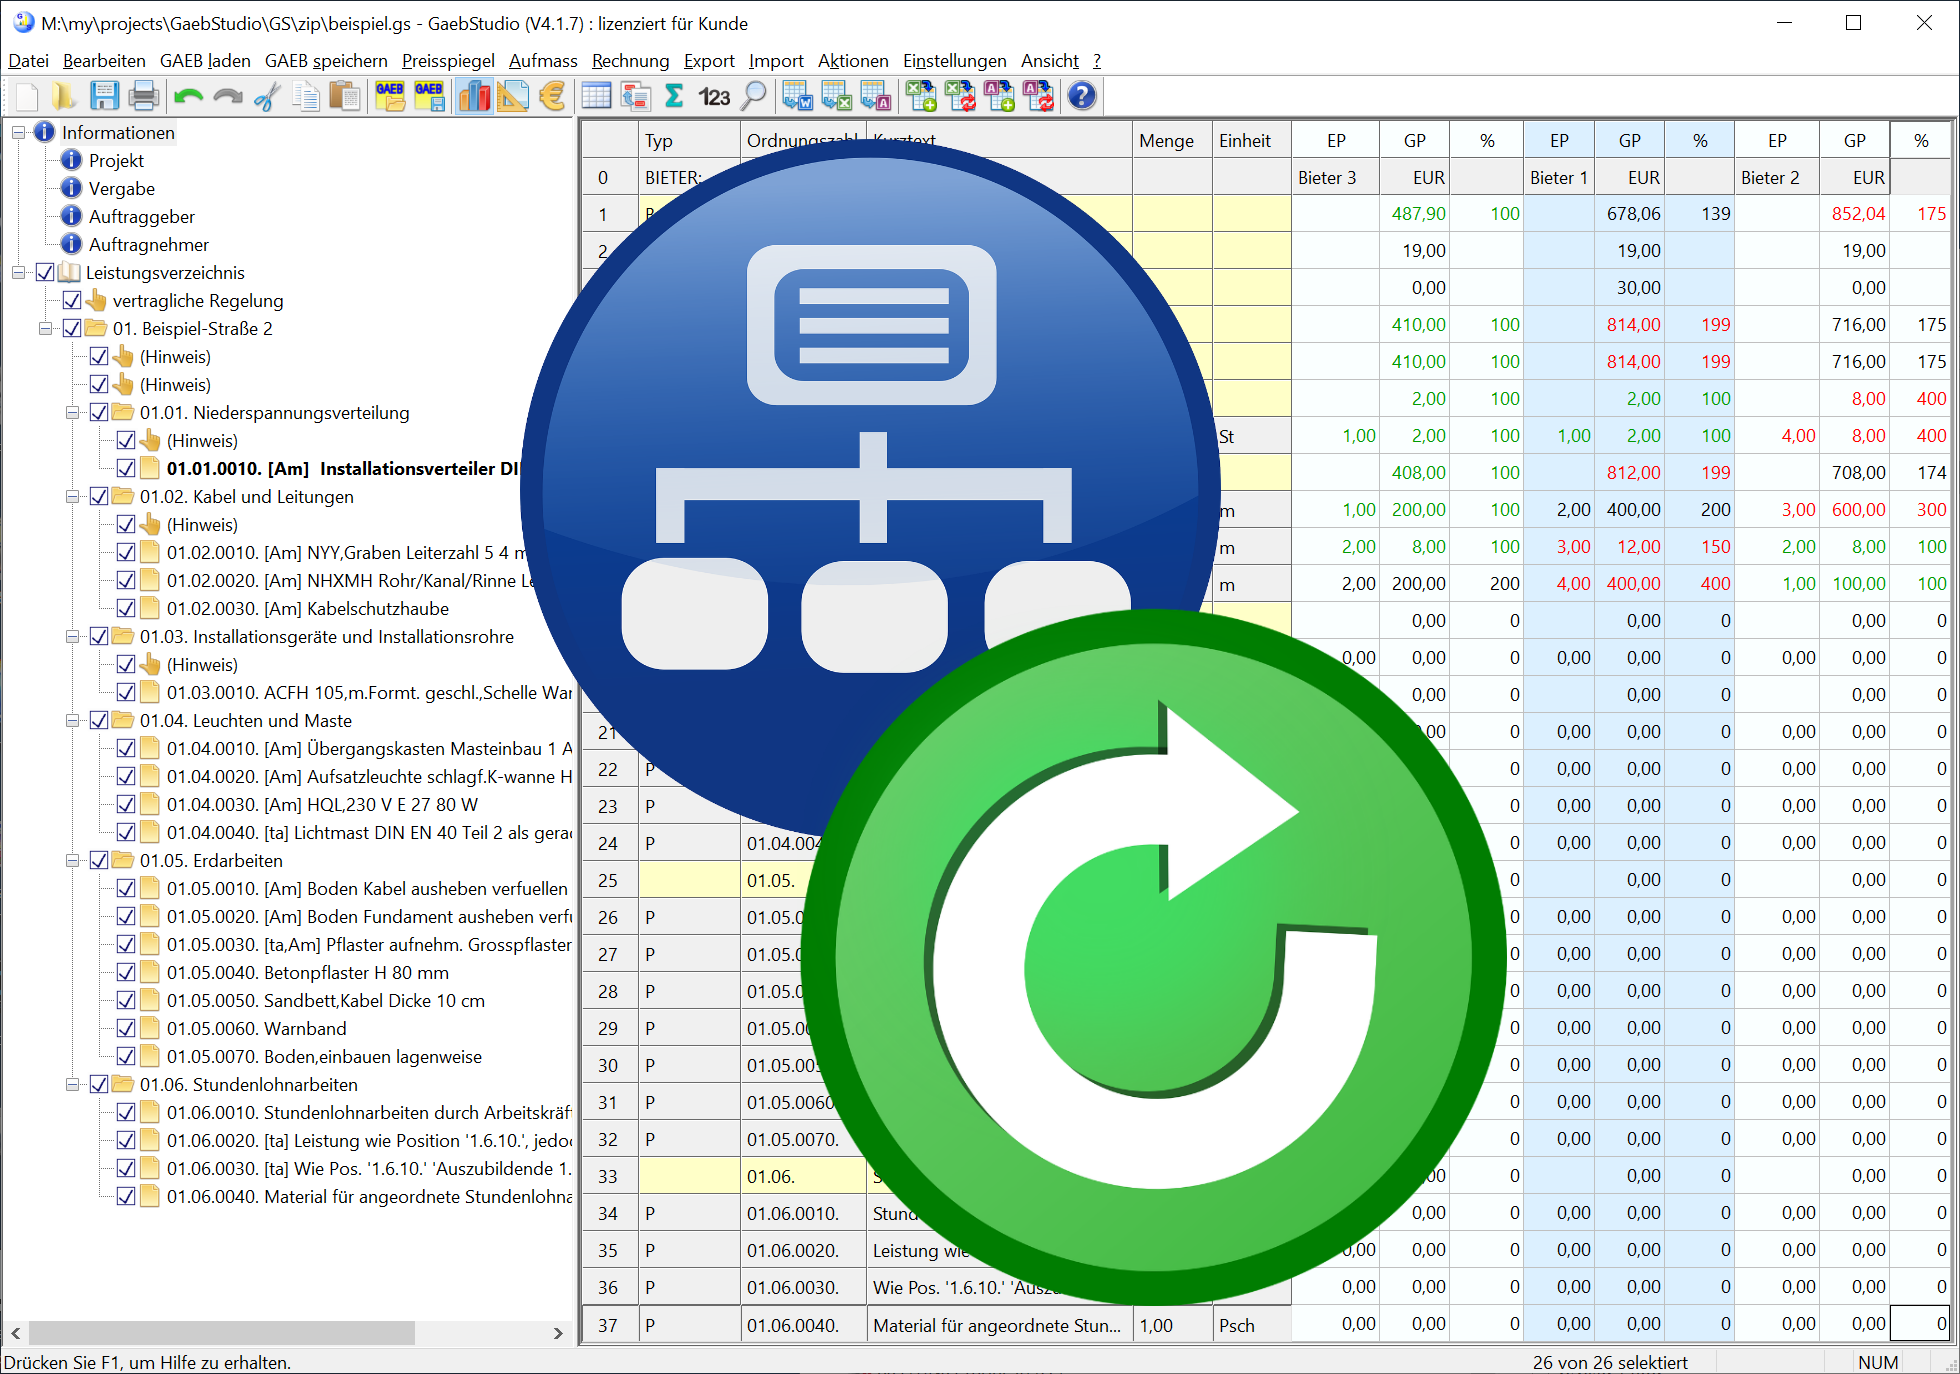Click the Bieter 1 header cell

click(x=1558, y=178)
